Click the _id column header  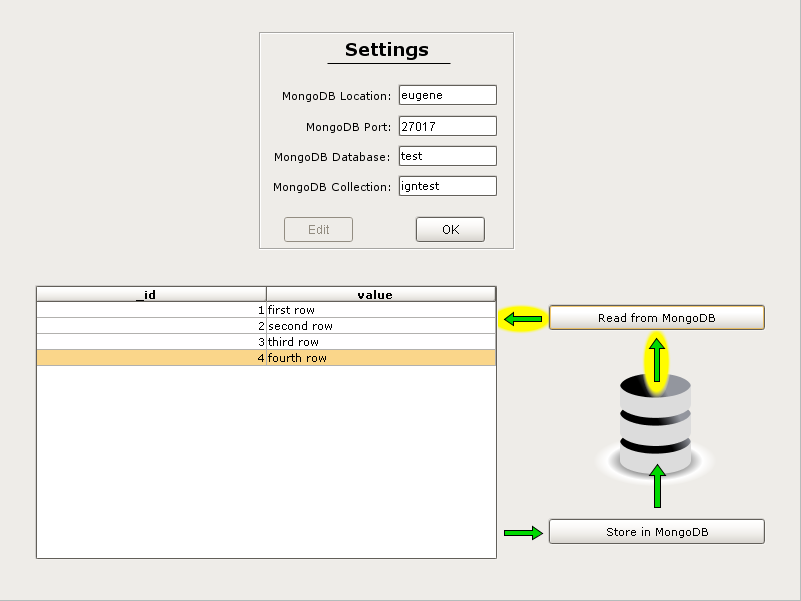coord(150,294)
